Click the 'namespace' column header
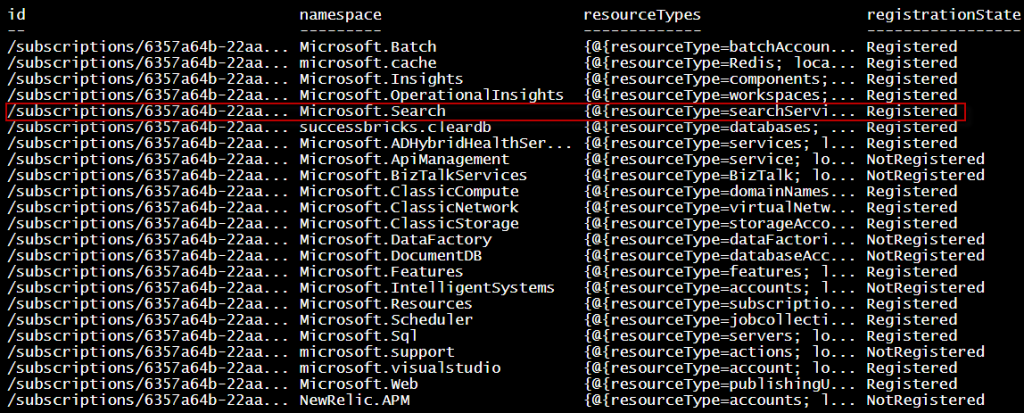The width and height of the screenshot is (1024, 413). click(340, 15)
